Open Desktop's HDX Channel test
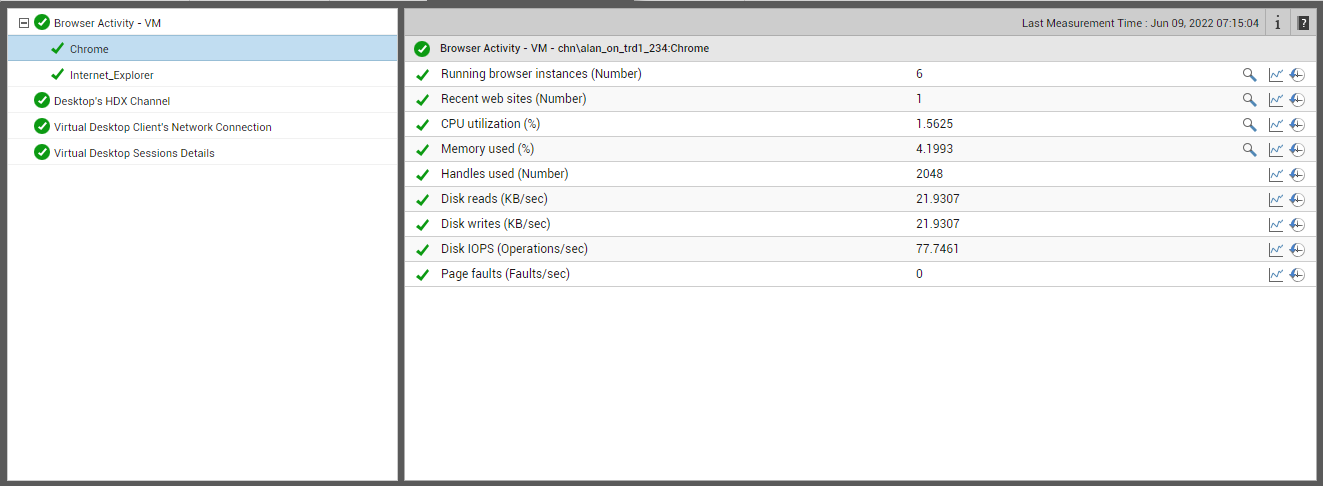This screenshot has width=1323, height=486. 112,101
